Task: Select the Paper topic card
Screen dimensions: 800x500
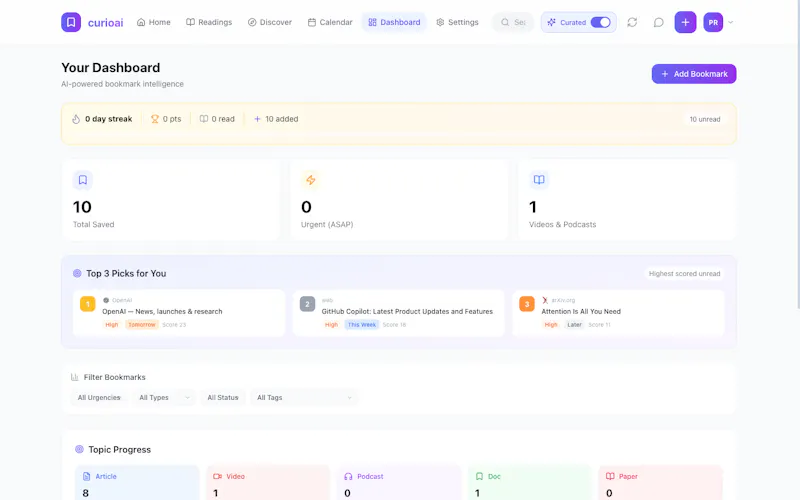Action: pos(661,483)
